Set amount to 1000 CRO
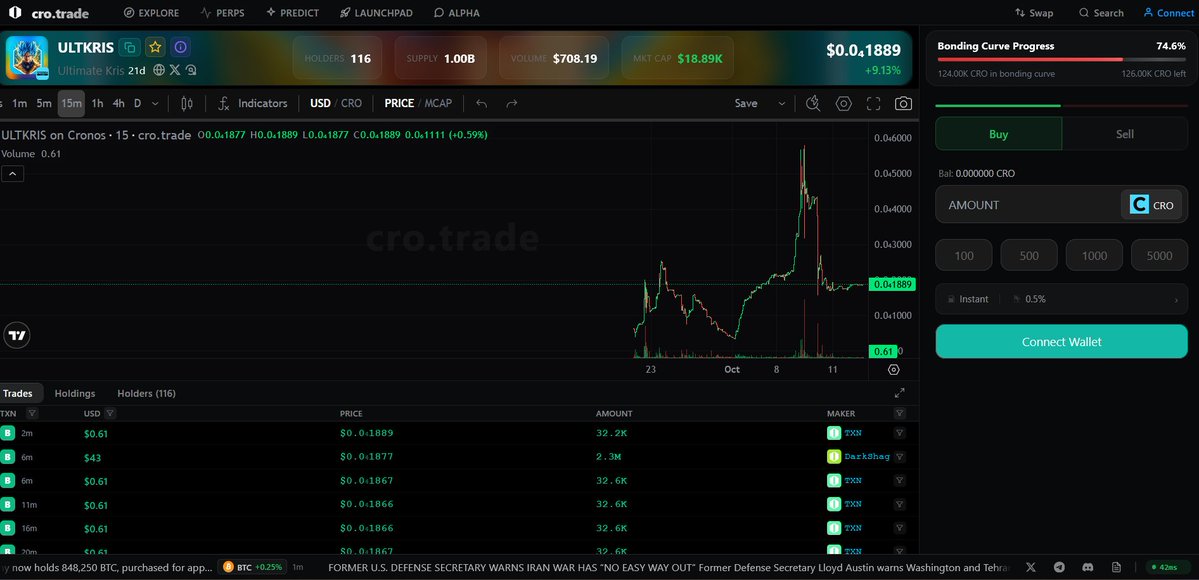The width and height of the screenshot is (1199, 580). tap(1094, 256)
